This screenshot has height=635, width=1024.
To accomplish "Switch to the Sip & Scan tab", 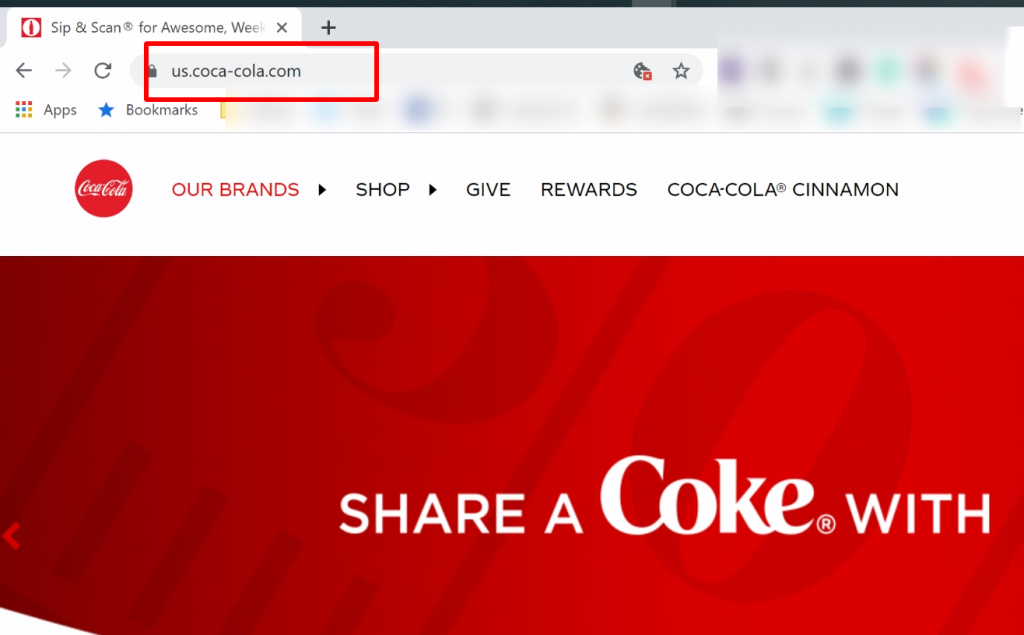I will pos(150,27).
